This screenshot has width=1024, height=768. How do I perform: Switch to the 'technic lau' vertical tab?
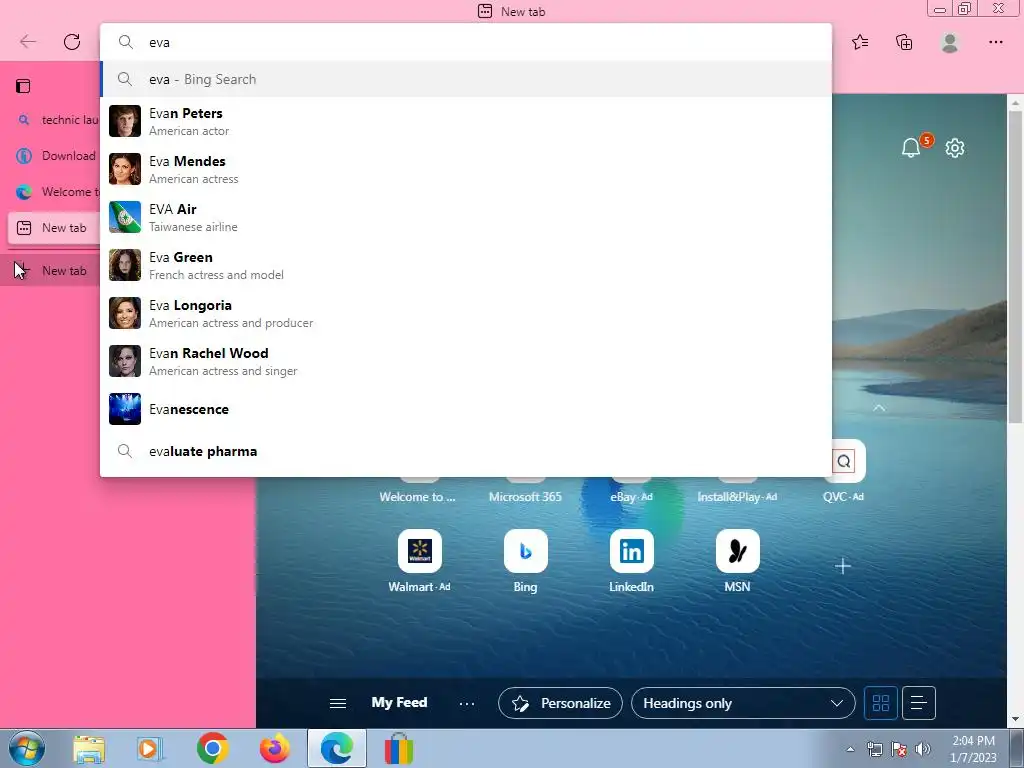pos(55,120)
